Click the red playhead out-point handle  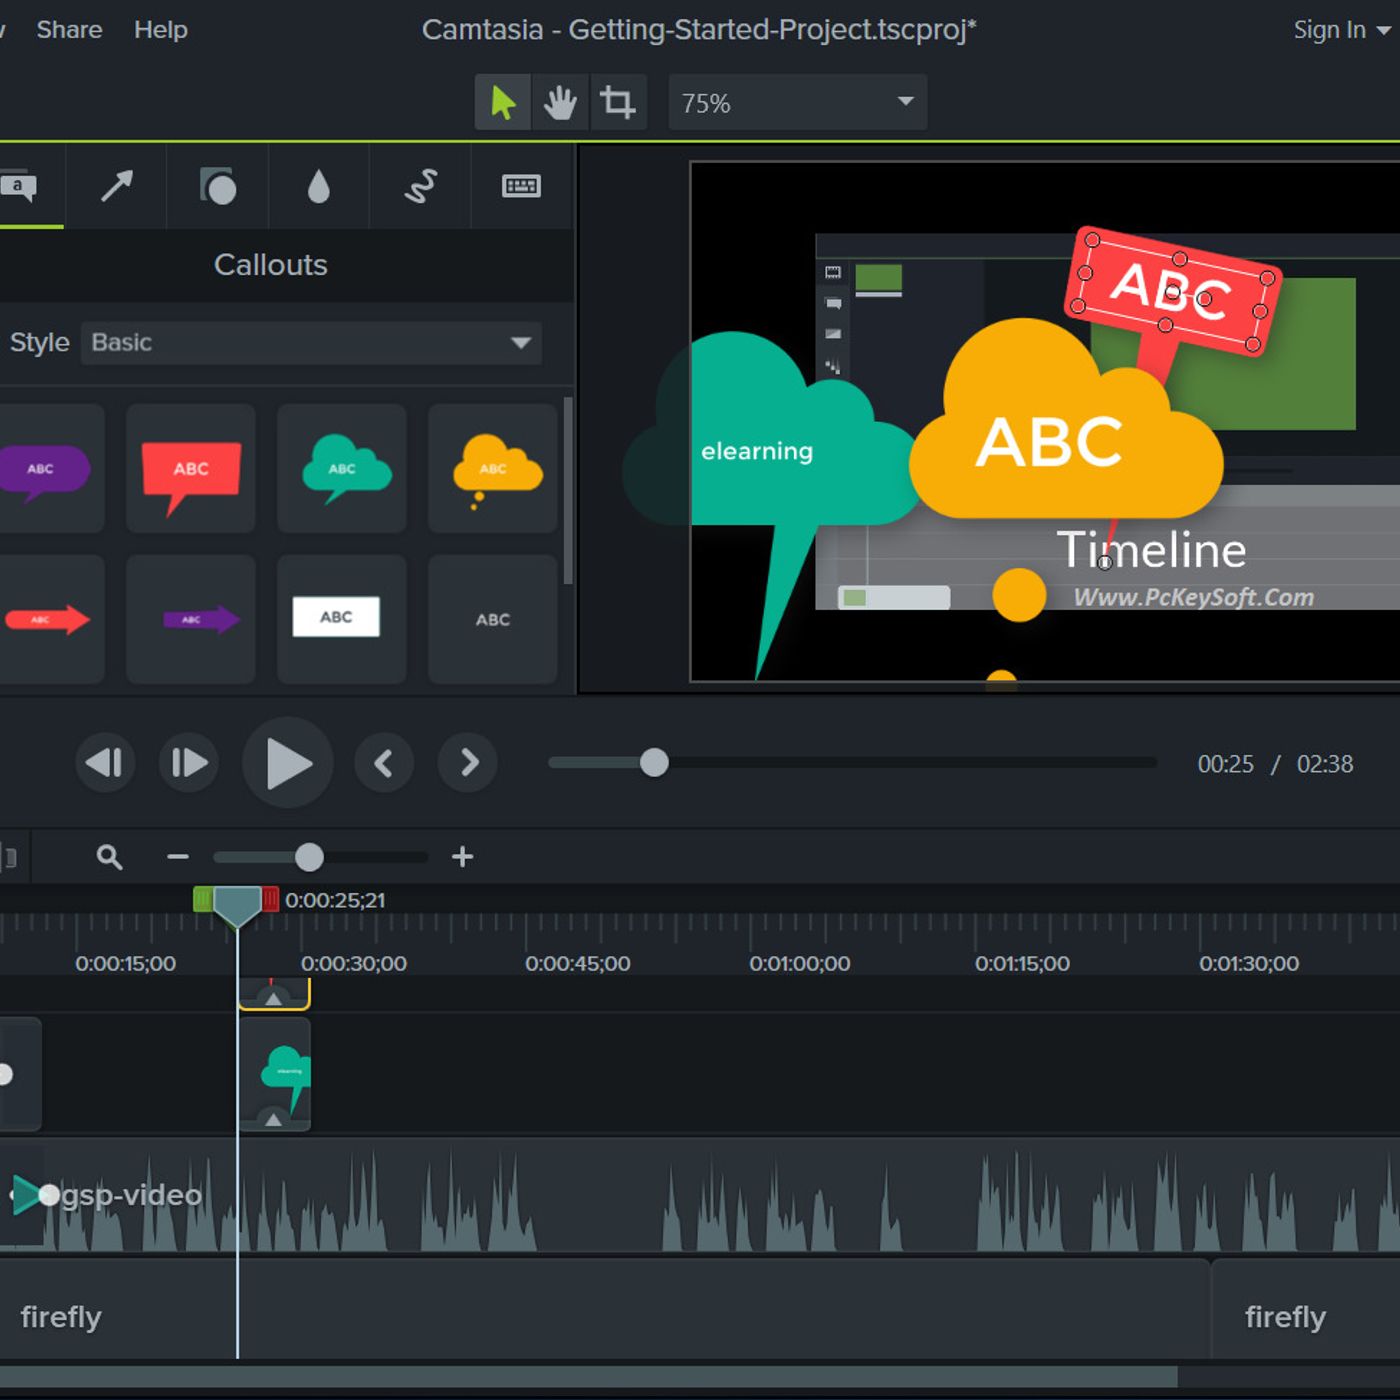[270, 899]
